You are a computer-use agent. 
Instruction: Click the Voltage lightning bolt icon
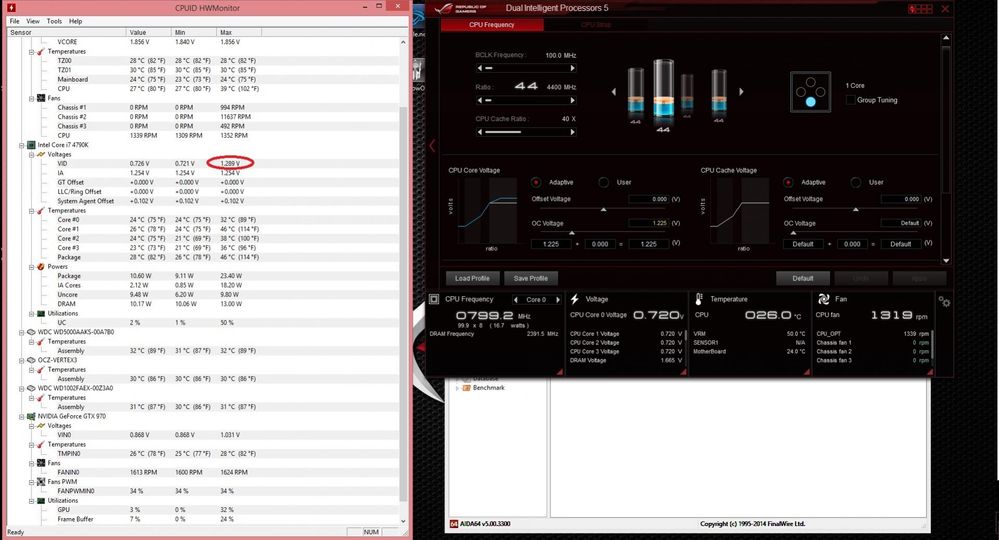(575, 299)
